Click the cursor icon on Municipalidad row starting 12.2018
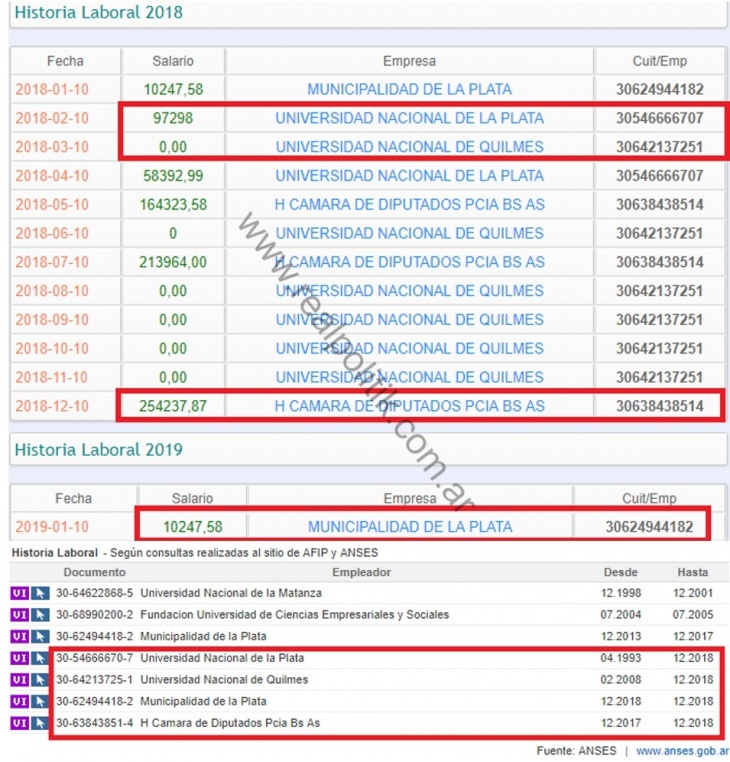The width and height of the screenshot is (730, 762). point(40,701)
